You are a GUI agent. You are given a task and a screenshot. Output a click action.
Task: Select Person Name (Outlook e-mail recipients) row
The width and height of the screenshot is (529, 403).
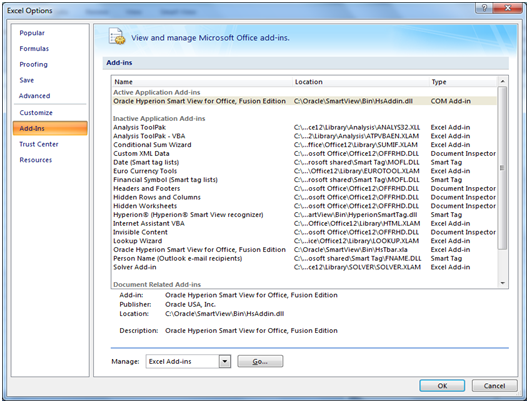pos(304,259)
